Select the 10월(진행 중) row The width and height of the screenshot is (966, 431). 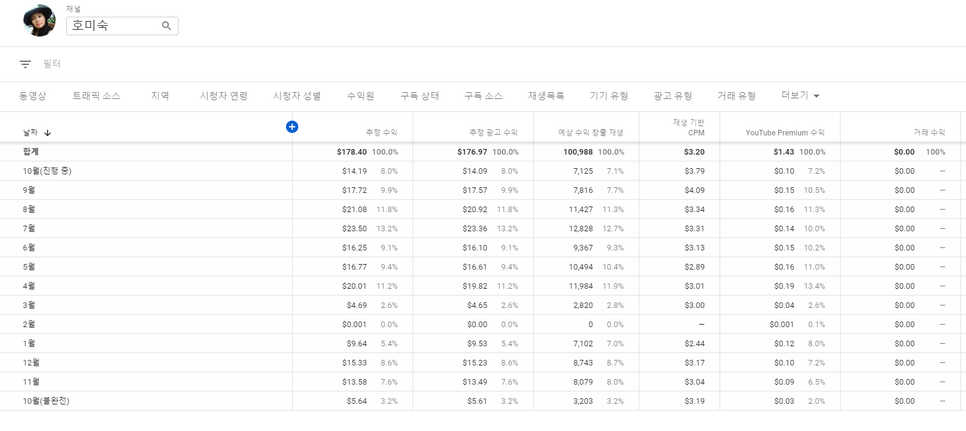47,171
